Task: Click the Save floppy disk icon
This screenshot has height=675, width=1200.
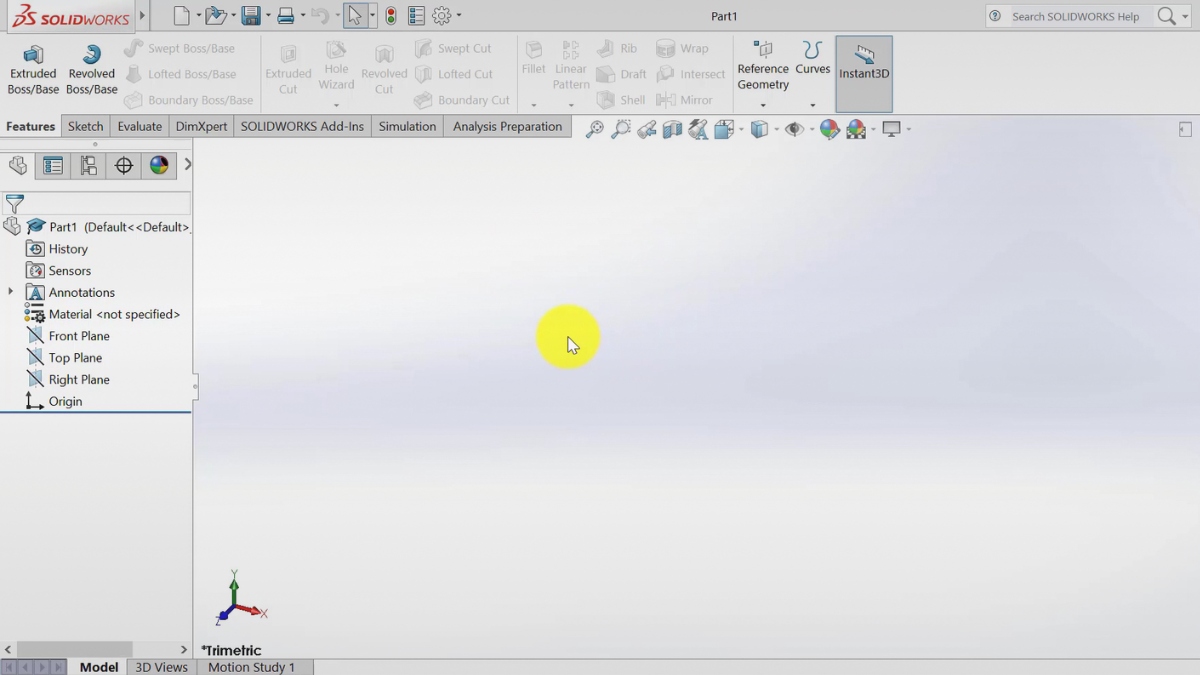Action: [x=251, y=15]
